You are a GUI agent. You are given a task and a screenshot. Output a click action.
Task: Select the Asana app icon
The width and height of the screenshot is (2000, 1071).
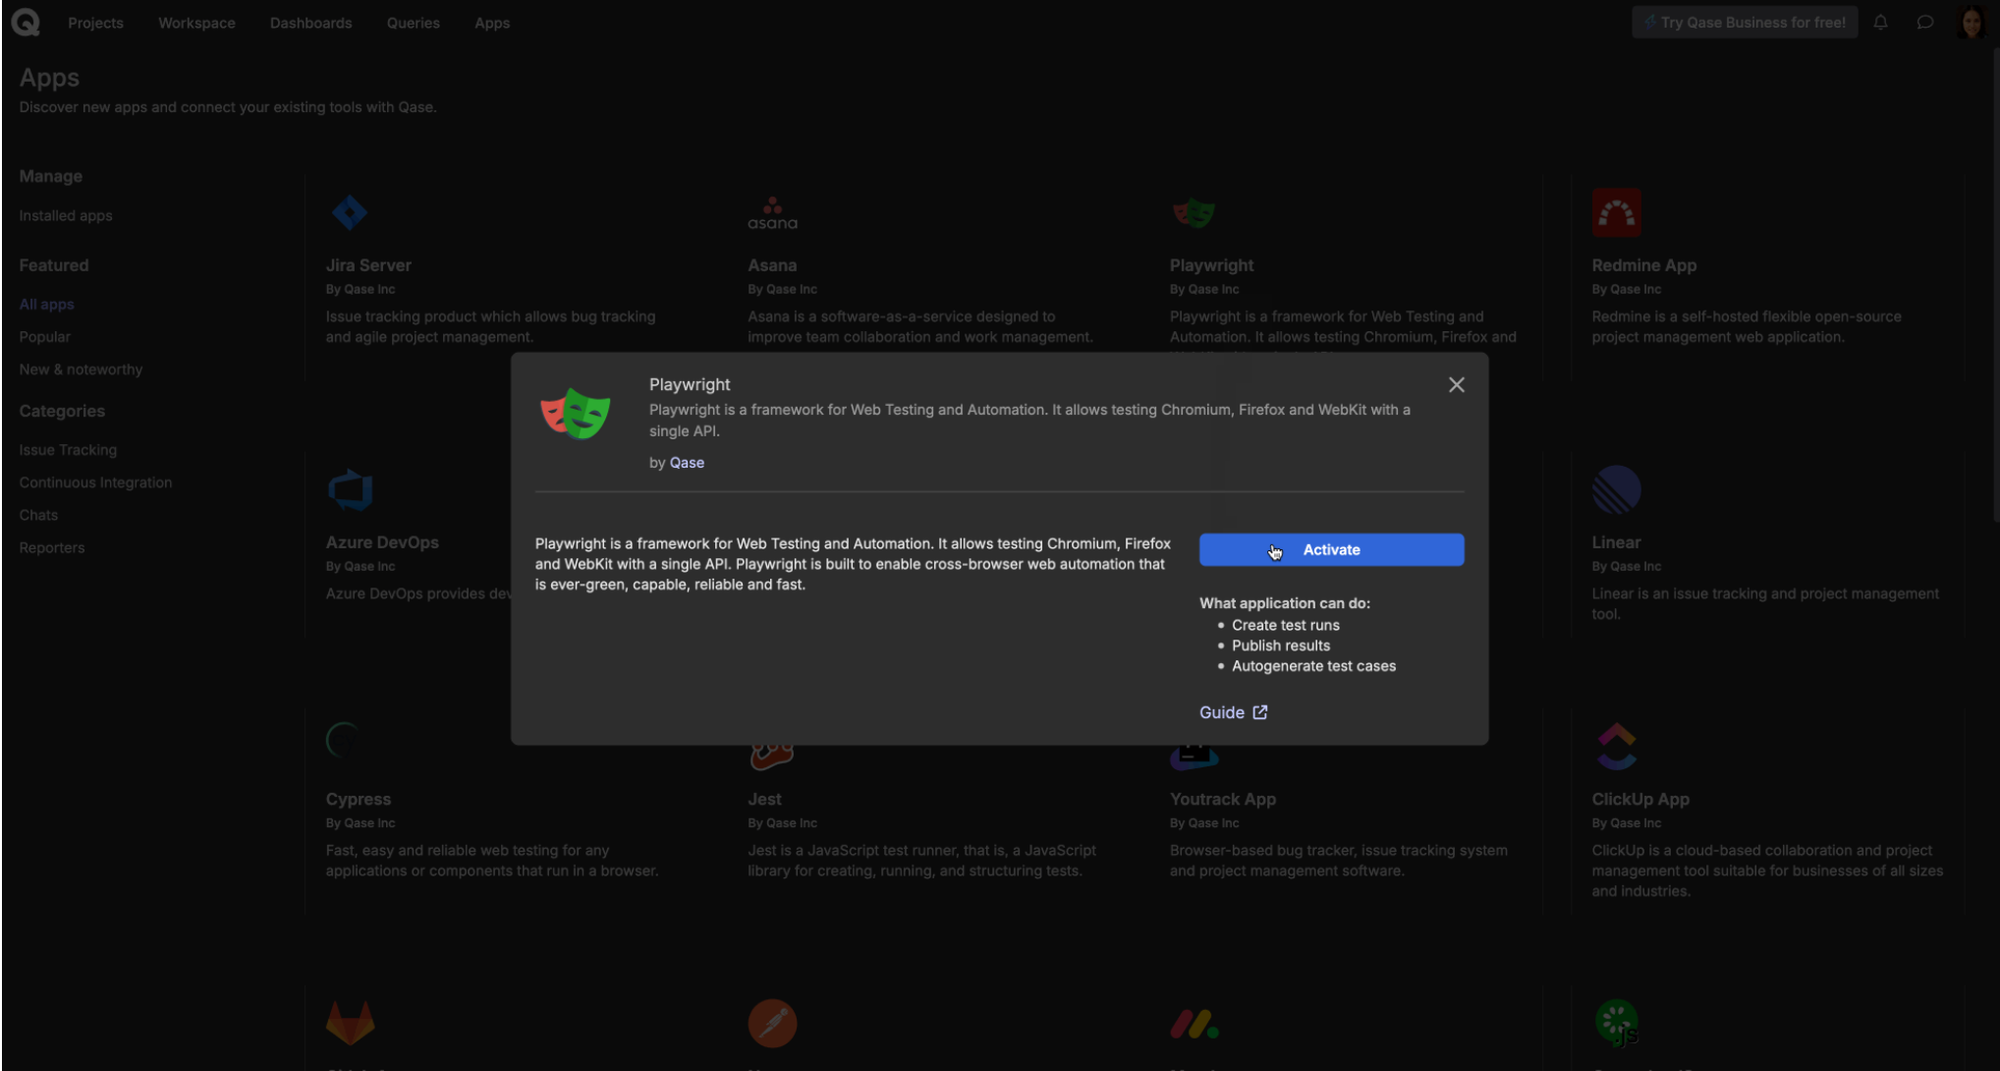[772, 213]
